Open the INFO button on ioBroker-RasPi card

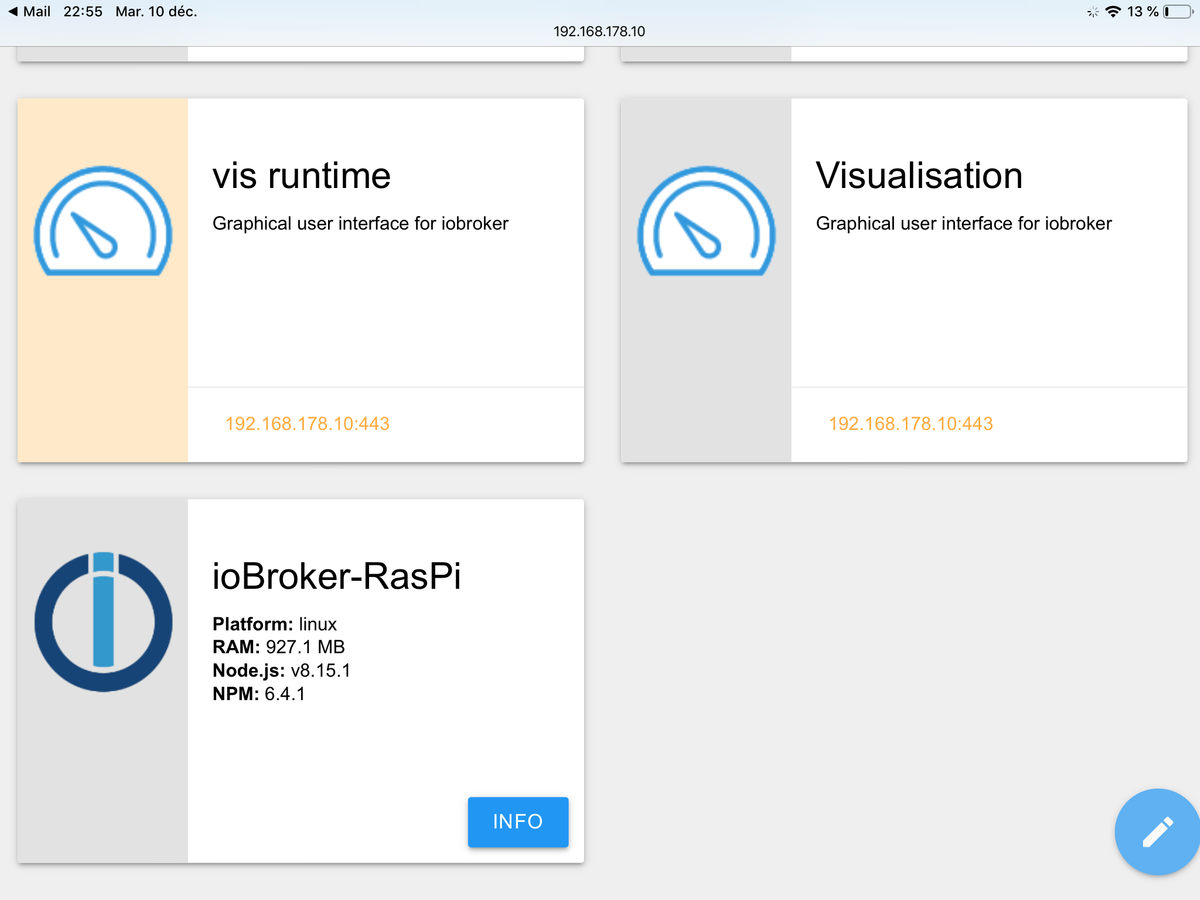coord(518,822)
